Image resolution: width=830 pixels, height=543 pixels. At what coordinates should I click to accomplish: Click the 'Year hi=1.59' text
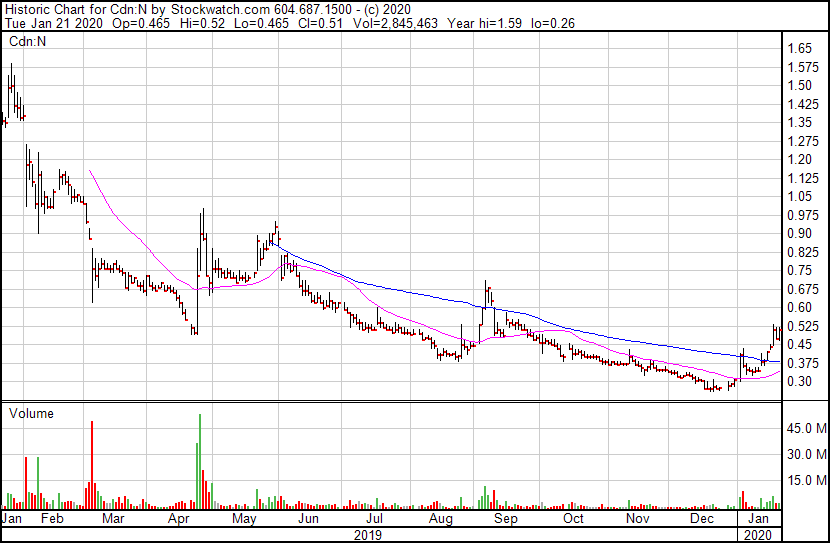point(484,23)
